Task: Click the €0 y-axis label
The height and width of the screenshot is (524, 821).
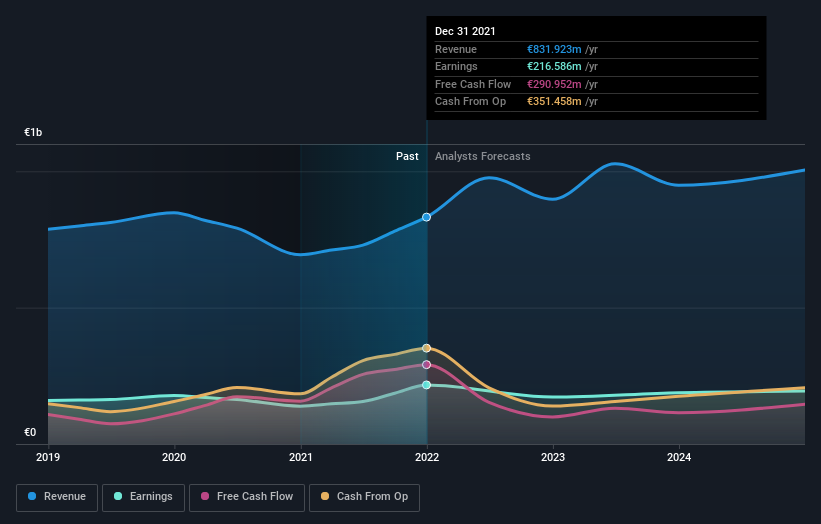Action: click(x=30, y=432)
